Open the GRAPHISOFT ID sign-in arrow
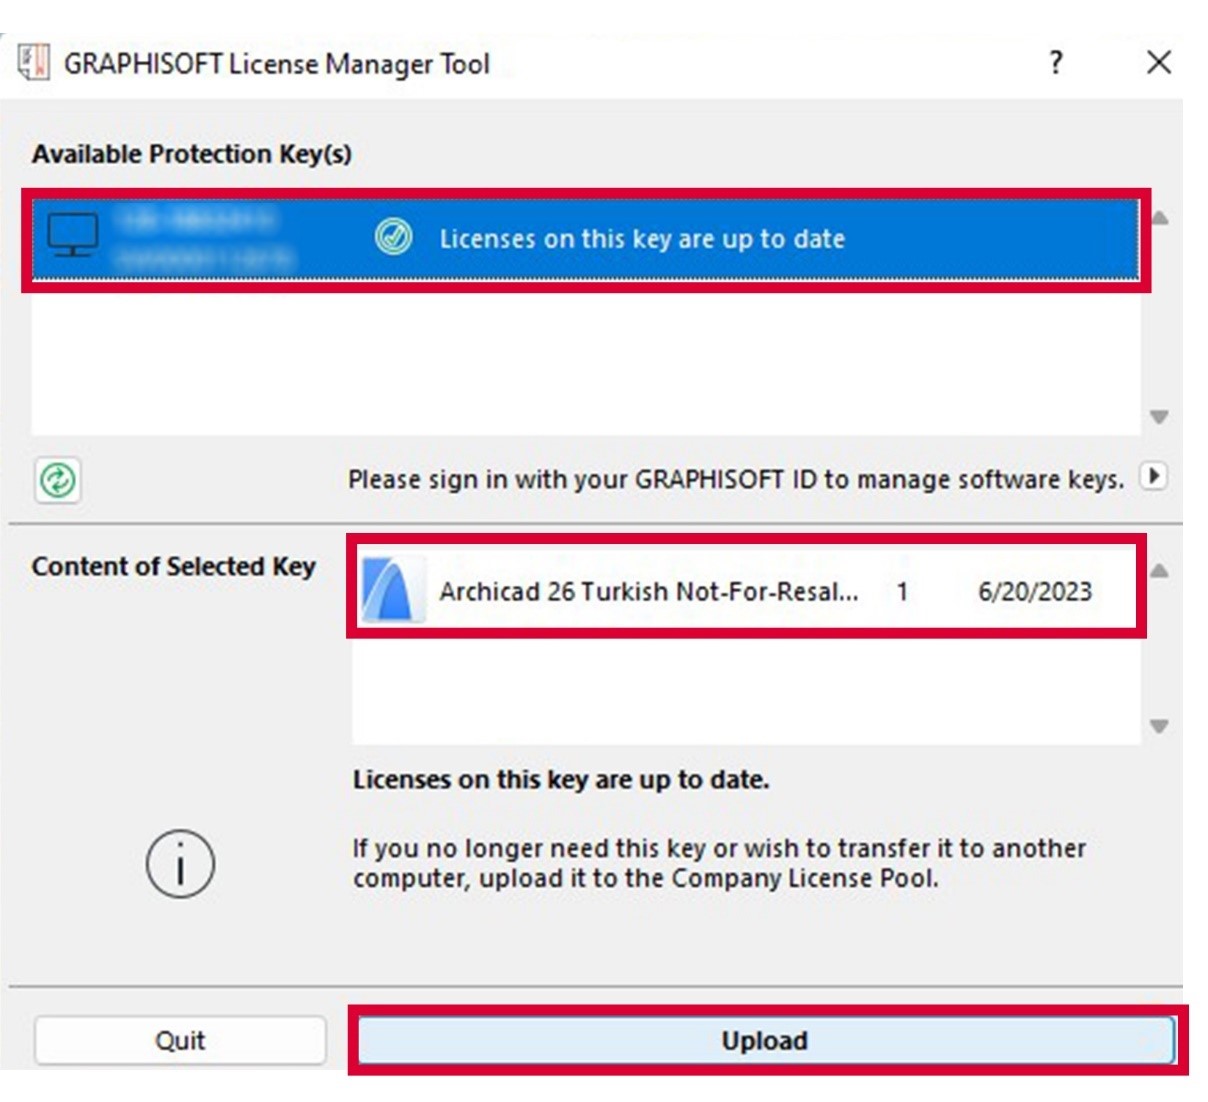The width and height of the screenshot is (1208, 1102). 1153,476
